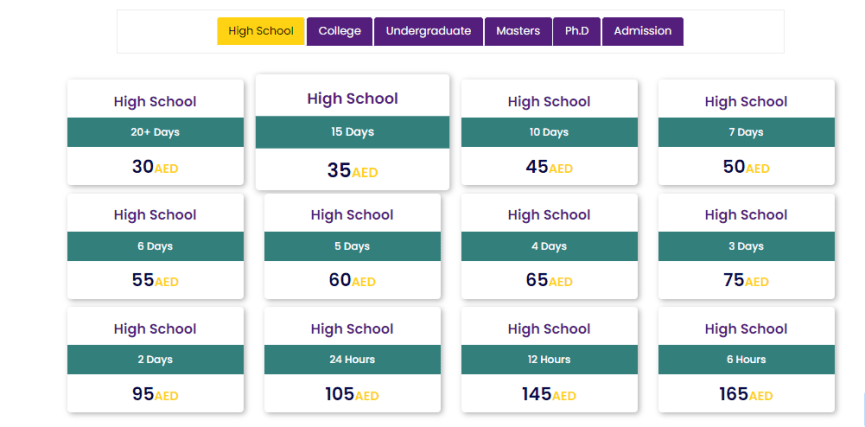Select the Admission tab
The height and width of the screenshot is (427, 865).
[643, 31]
